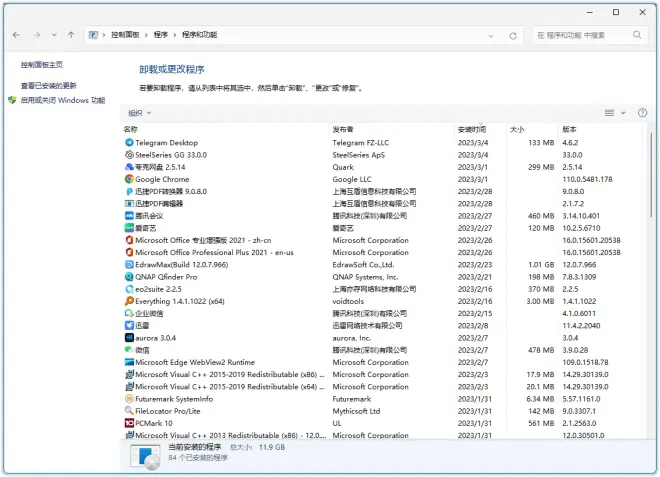Select the 133 MB size cell

point(541,143)
